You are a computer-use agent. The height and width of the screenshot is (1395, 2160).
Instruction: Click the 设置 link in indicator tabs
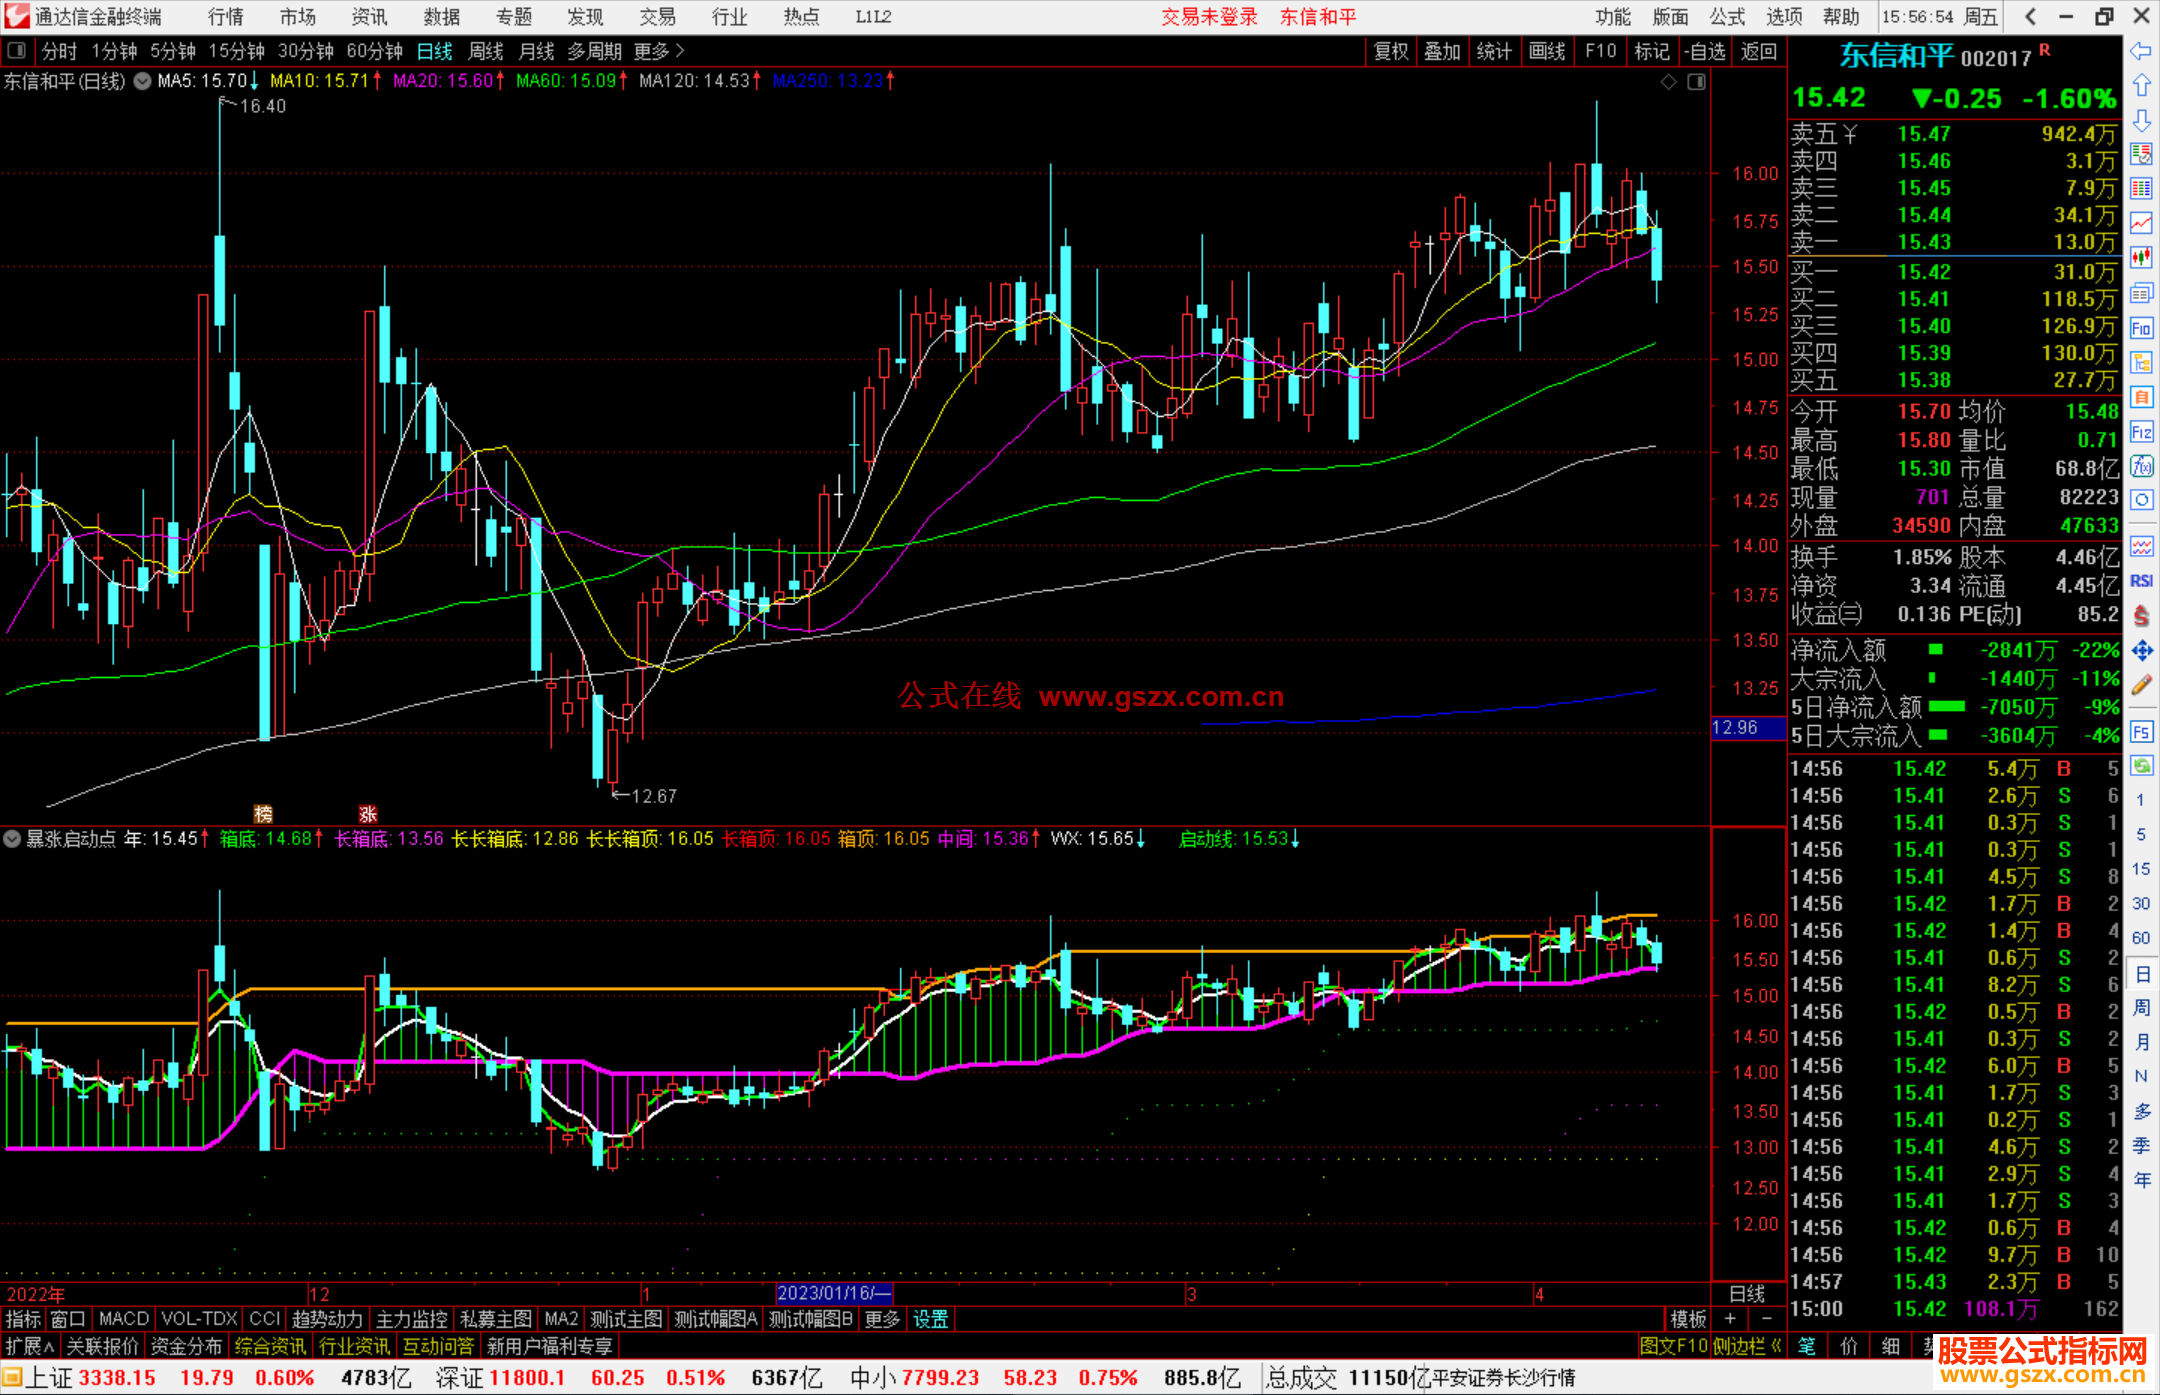point(930,1319)
